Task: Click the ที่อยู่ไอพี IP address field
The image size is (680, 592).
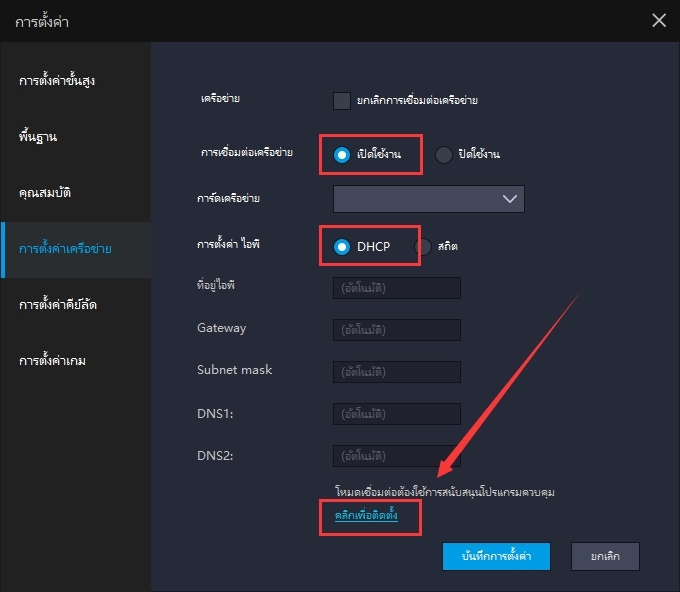Action: click(x=397, y=288)
